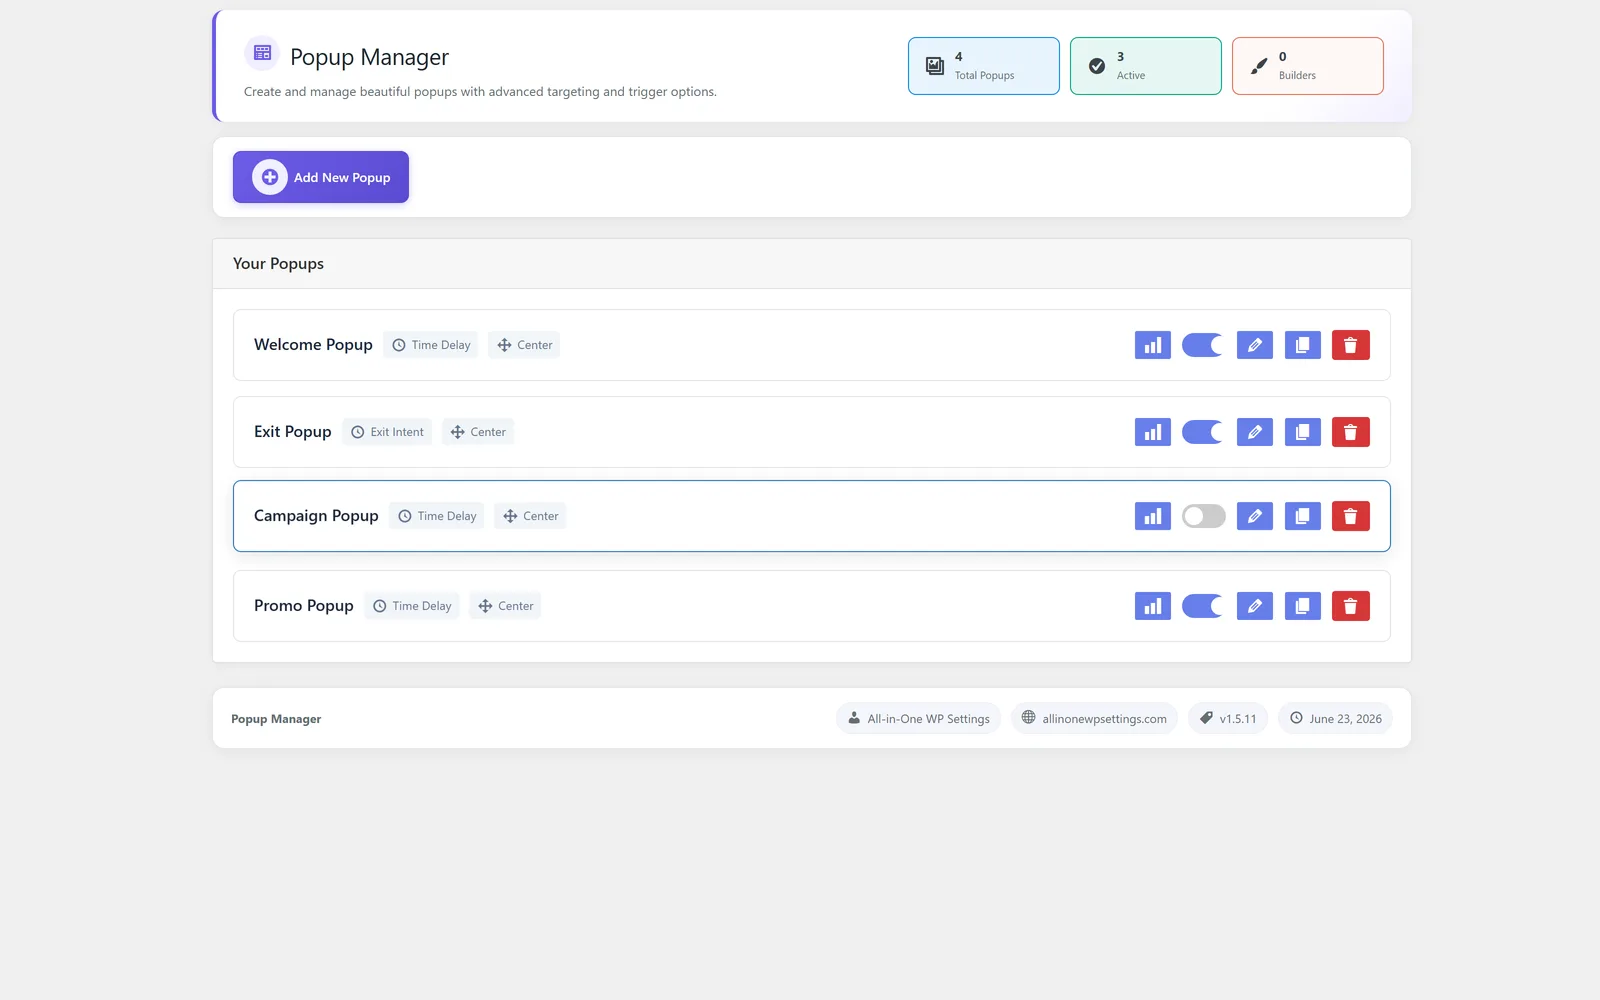Delete the Welcome Popup

(1350, 345)
